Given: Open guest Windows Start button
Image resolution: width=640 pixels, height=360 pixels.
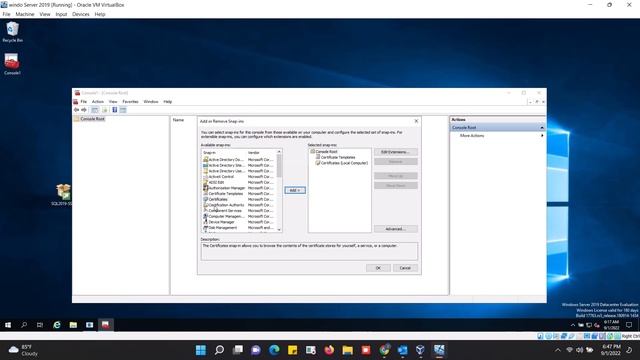Looking at the screenshot, I should click(x=8, y=325).
